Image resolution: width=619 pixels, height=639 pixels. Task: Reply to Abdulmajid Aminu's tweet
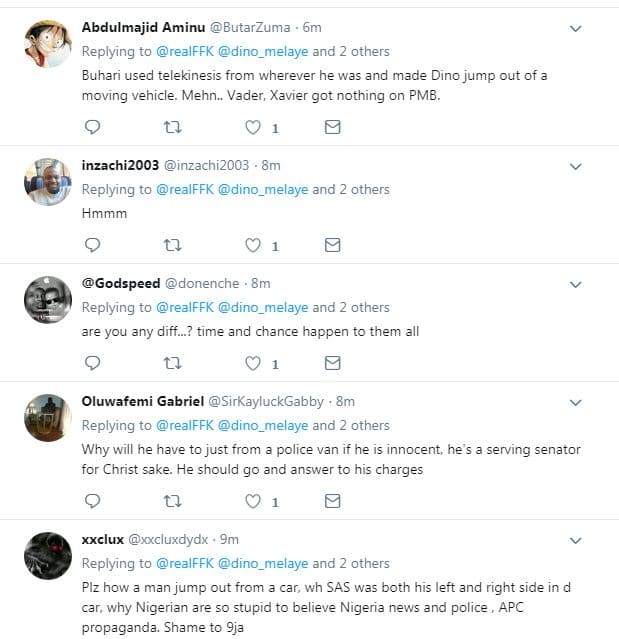coord(92,127)
